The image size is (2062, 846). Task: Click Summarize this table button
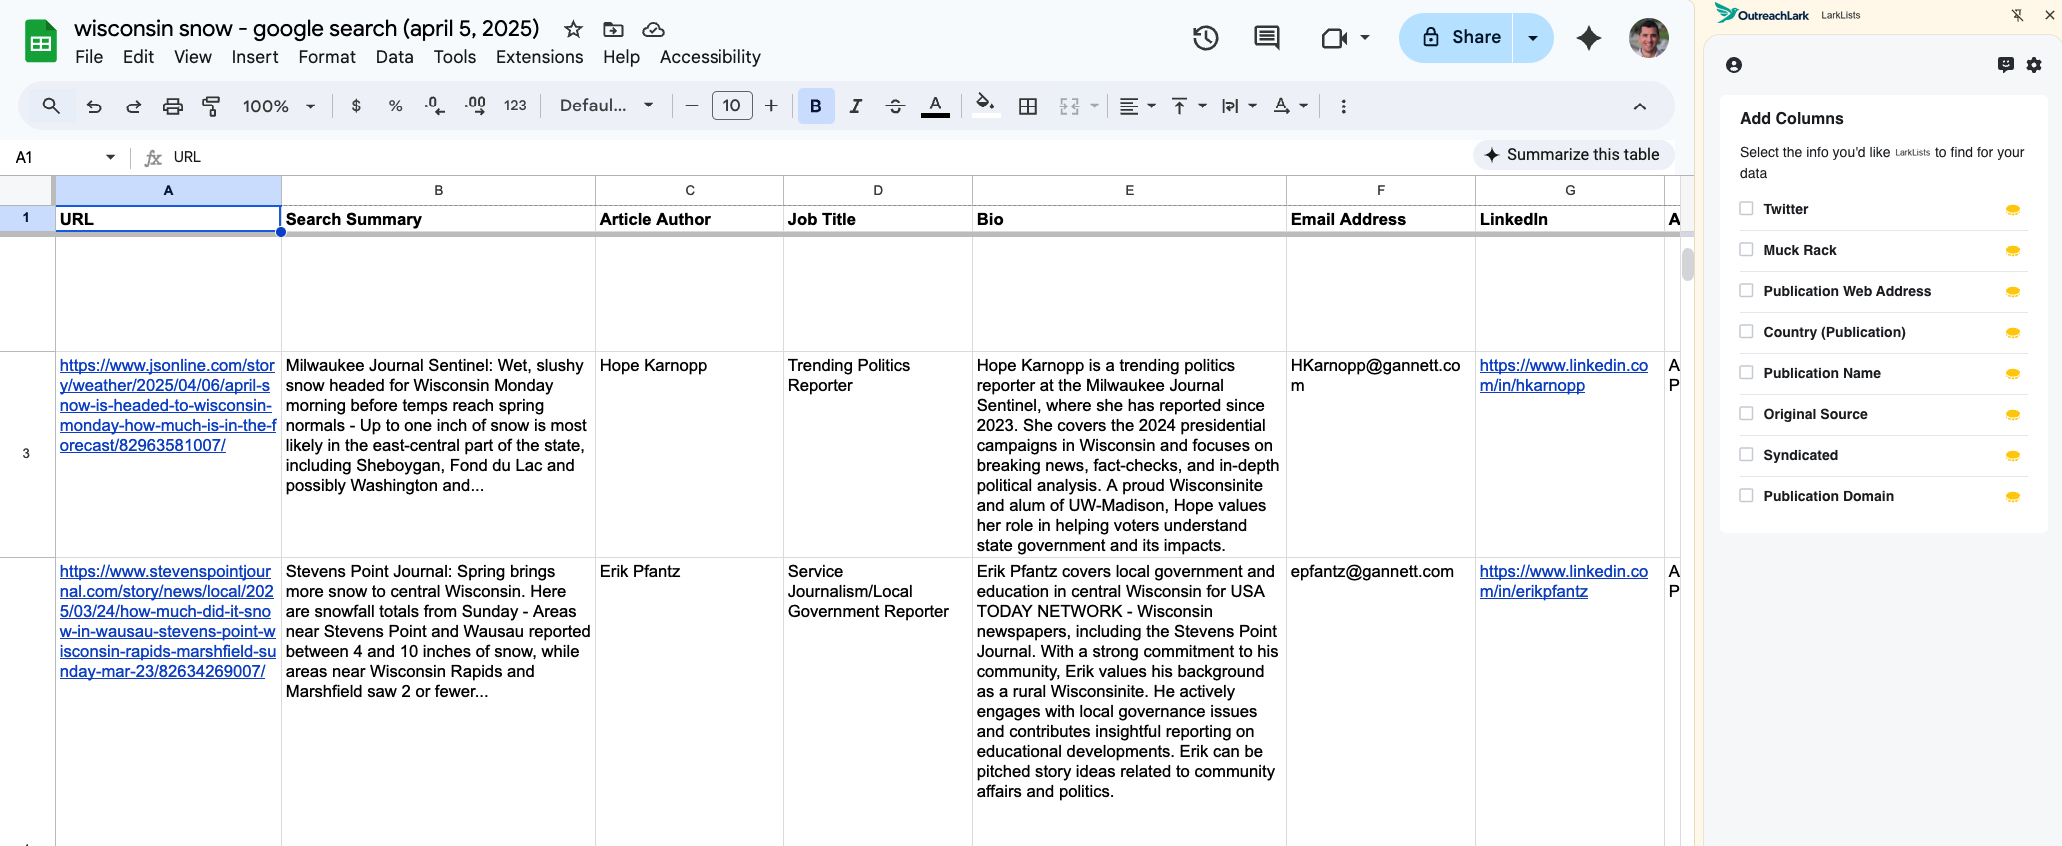pos(1573,155)
